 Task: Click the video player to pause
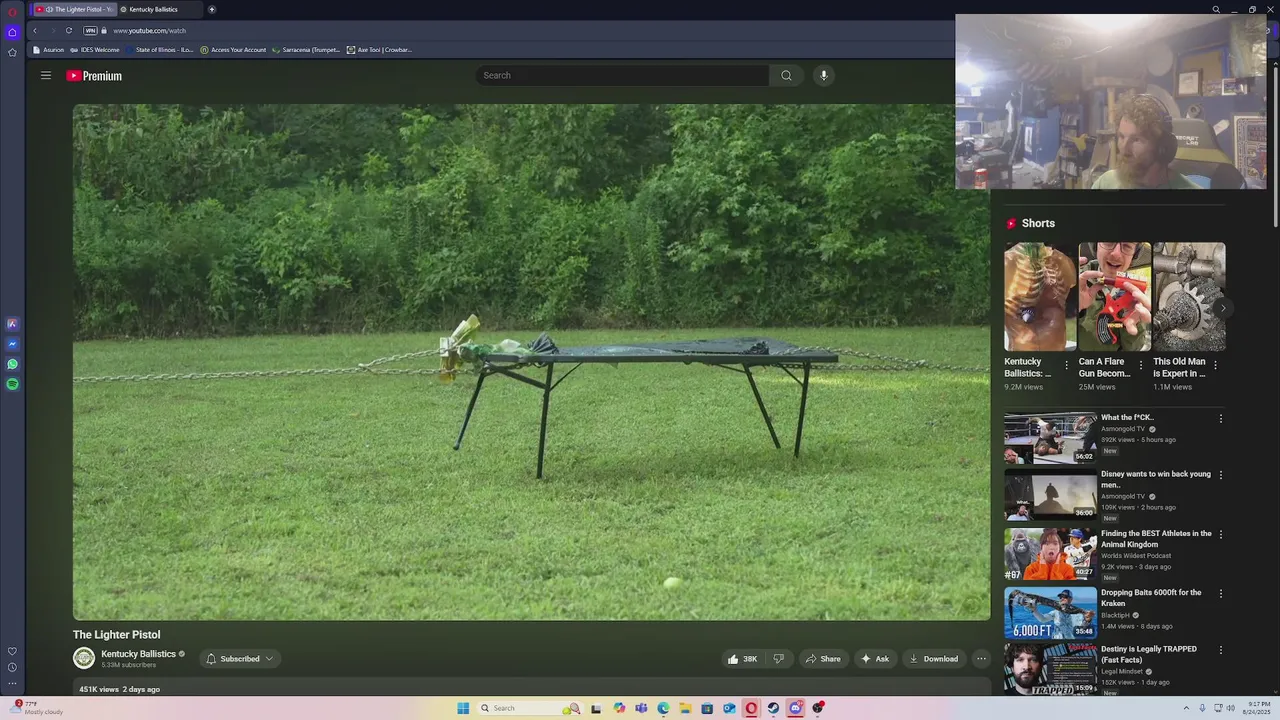[531, 362]
